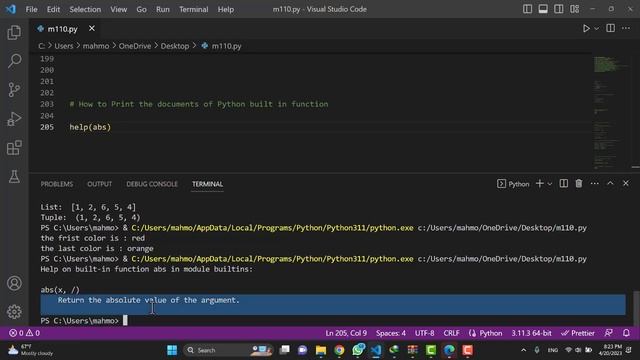Open errors and warnings status item
This screenshot has height=360, width=640.
tap(25, 333)
